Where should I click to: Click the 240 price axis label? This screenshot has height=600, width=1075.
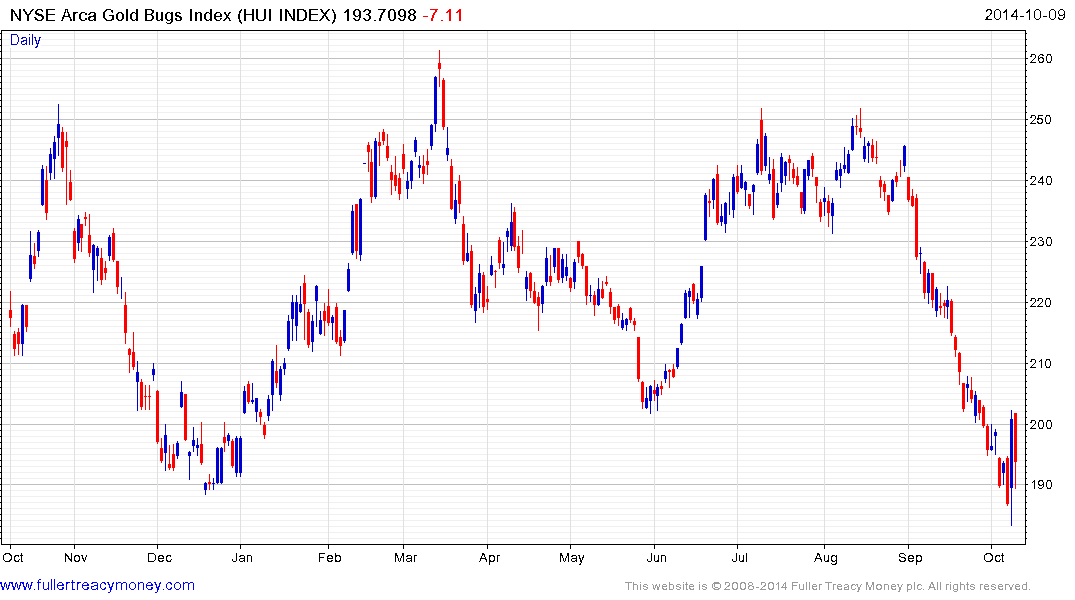pos(1041,181)
